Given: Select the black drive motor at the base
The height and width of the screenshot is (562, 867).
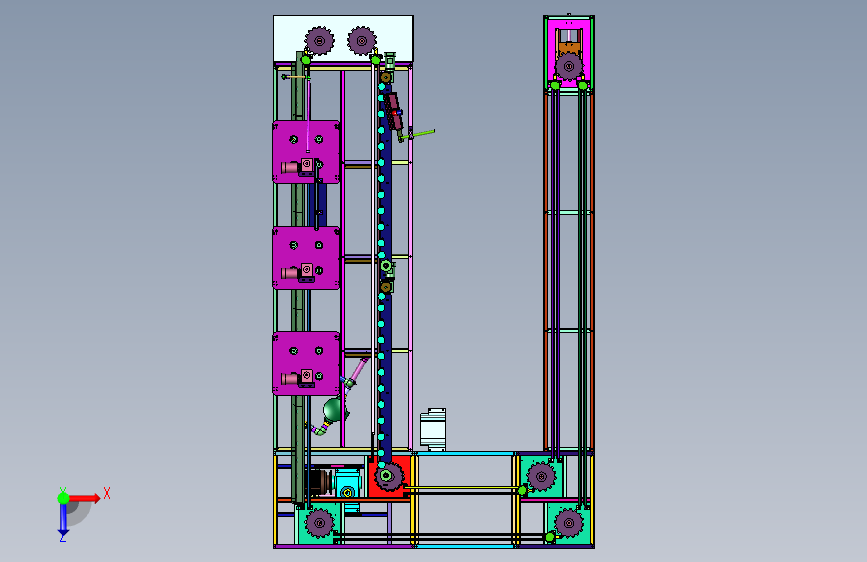Looking at the screenshot, I should tap(320, 482).
